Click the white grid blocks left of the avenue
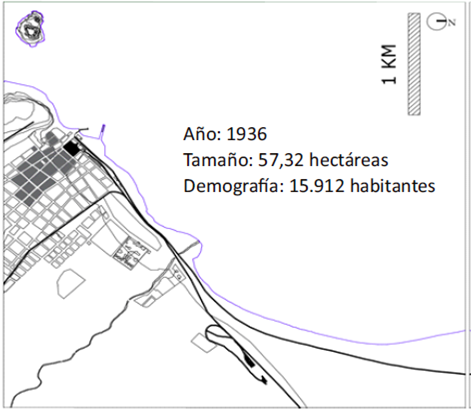Screen dimensions: 471x412 coord(33,227)
